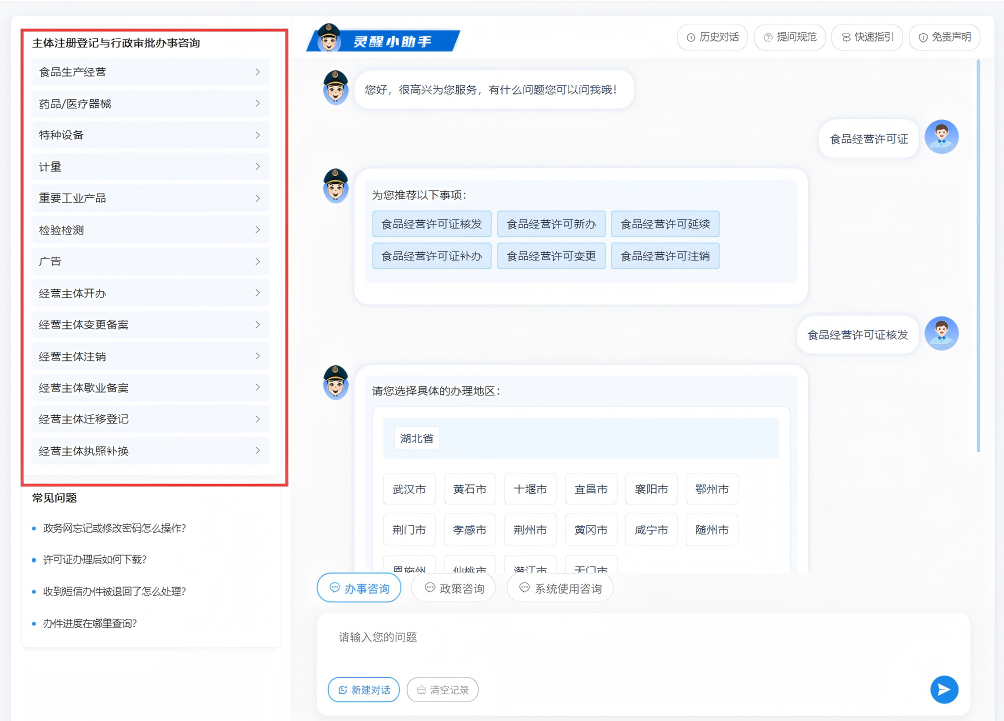Click the user avatar next to 食品经营许可证
Screen dimensions: 1004x721
[941, 136]
